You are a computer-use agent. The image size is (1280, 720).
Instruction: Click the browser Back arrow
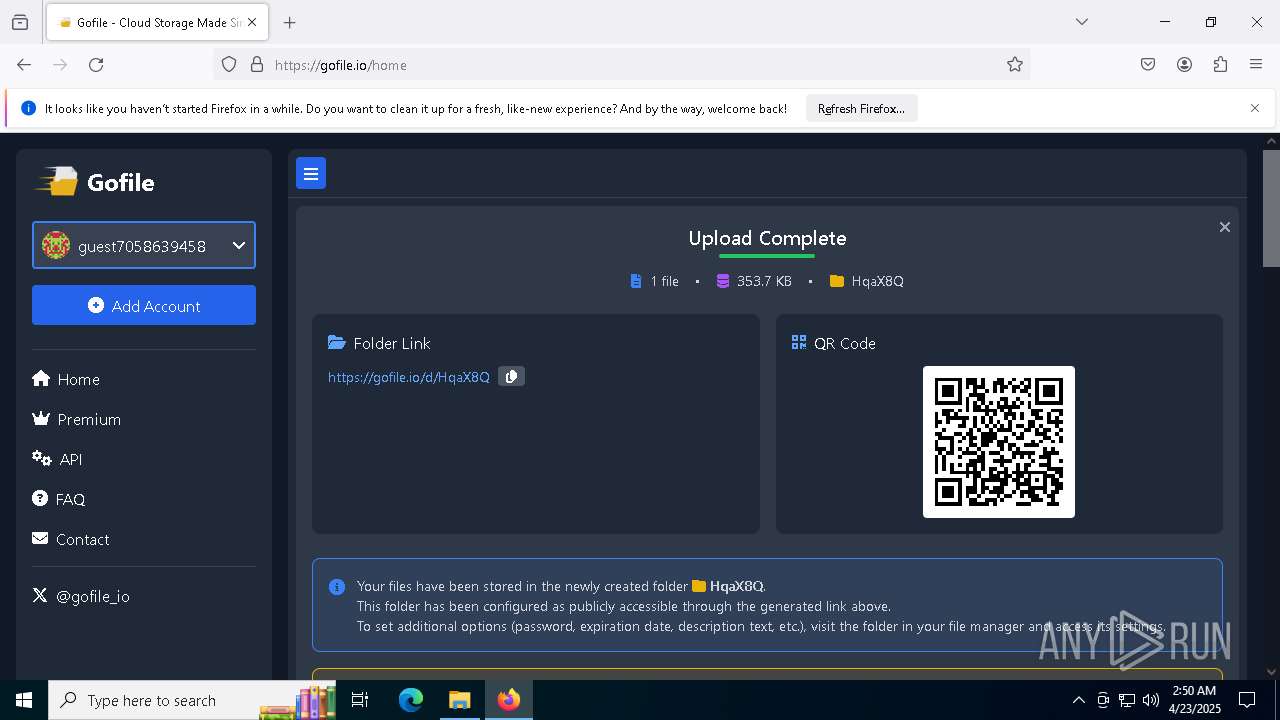(24, 65)
